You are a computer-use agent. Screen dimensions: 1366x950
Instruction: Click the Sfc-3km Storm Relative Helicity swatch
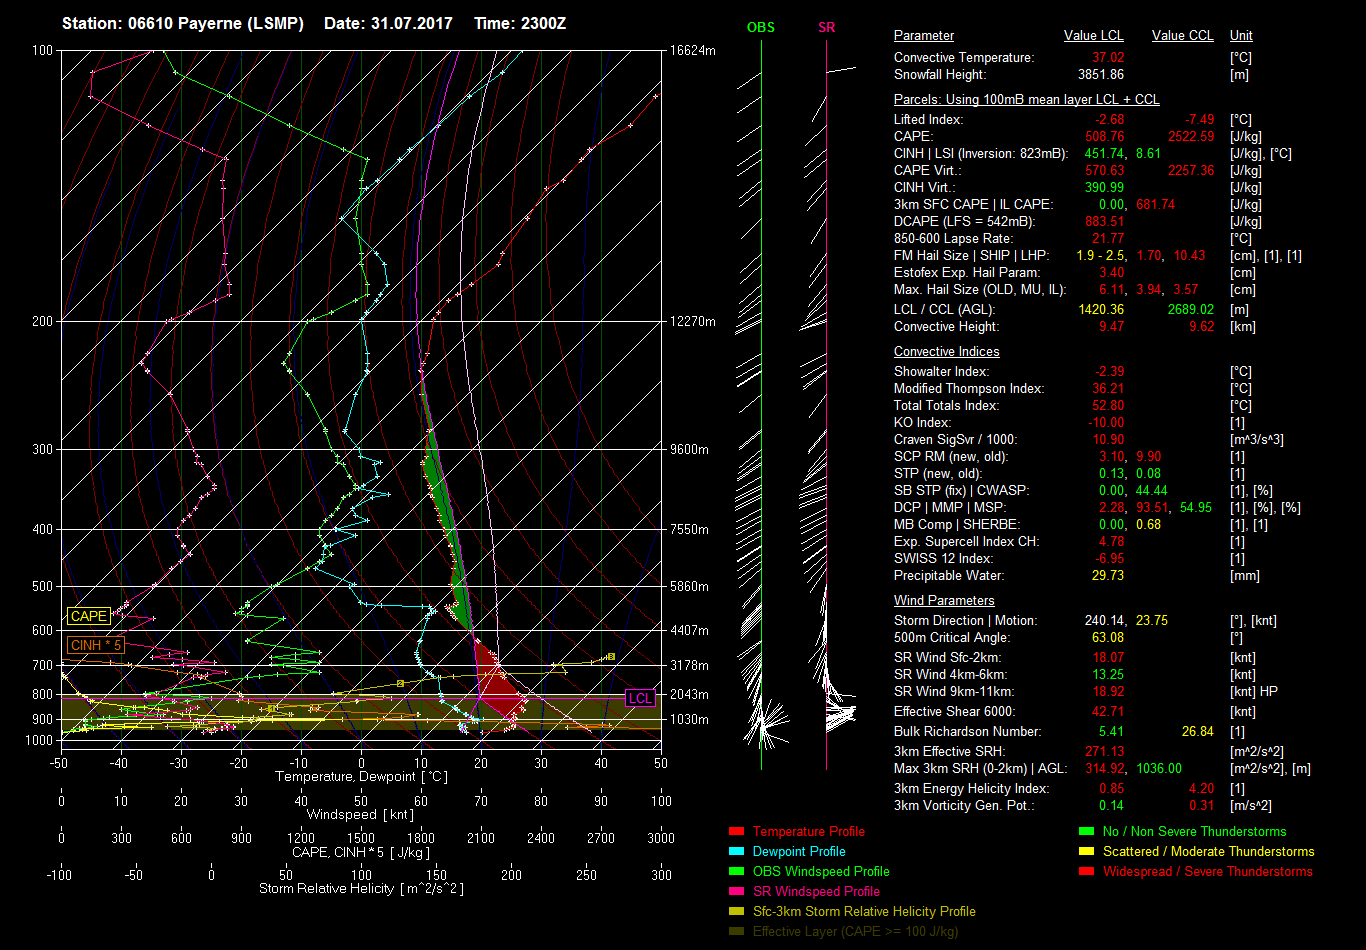pos(736,911)
